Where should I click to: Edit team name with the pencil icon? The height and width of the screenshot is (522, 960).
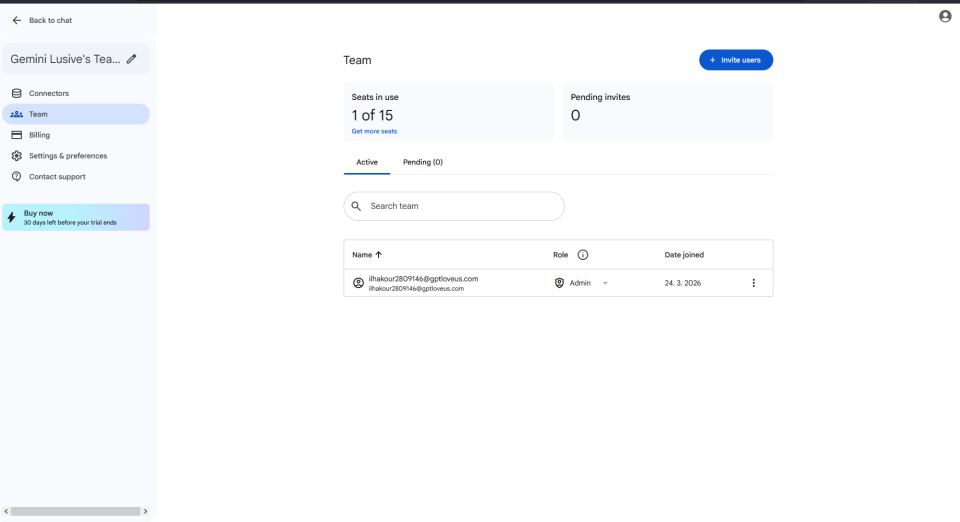point(132,59)
